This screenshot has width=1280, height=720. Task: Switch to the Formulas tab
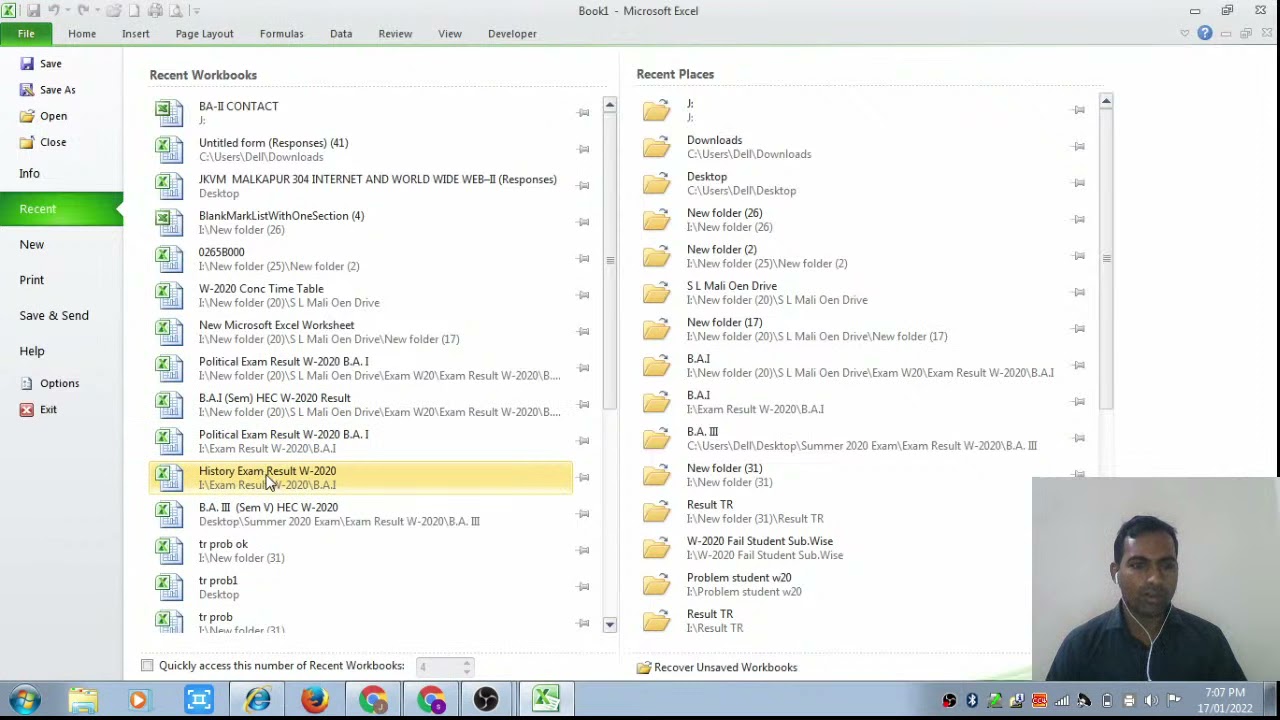[281, 34]
